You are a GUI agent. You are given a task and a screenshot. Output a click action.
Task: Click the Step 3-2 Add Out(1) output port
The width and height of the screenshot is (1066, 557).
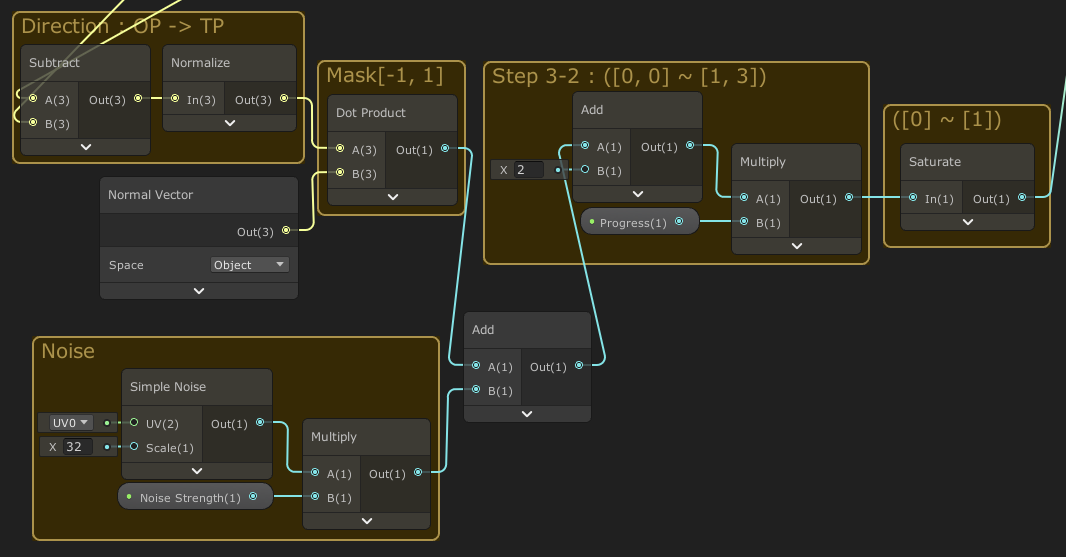click(x=690, y=146)
